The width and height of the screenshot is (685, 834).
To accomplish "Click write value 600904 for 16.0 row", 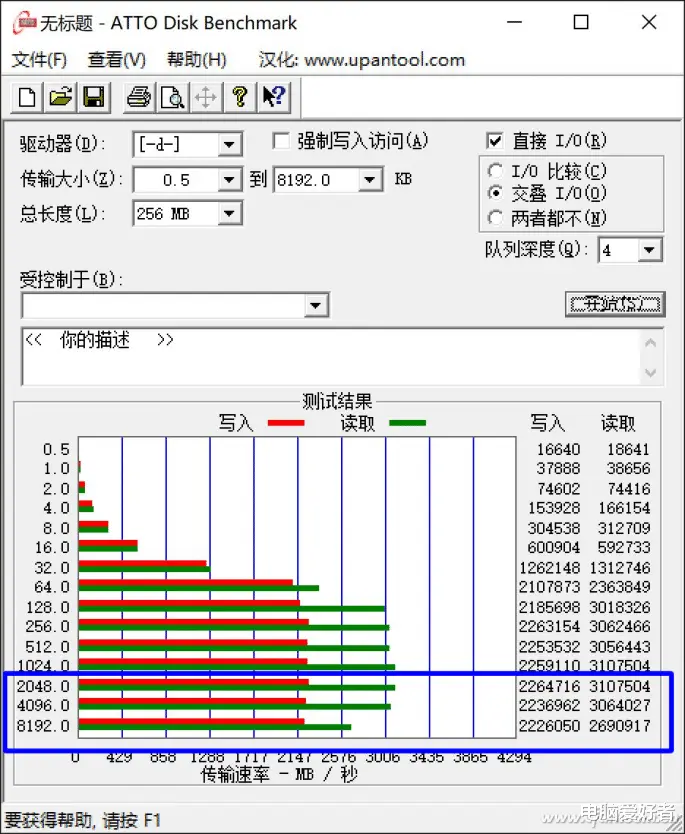I will 554,547.
